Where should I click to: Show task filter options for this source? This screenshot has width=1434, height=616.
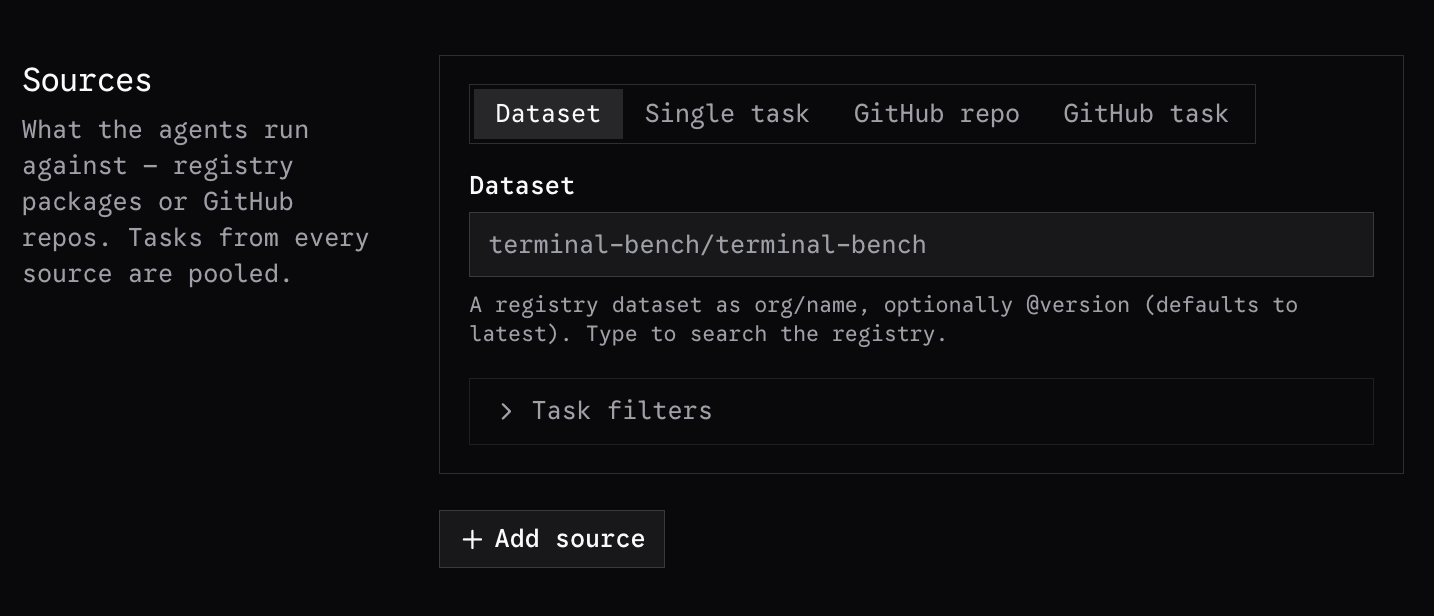tap(921, 411)
